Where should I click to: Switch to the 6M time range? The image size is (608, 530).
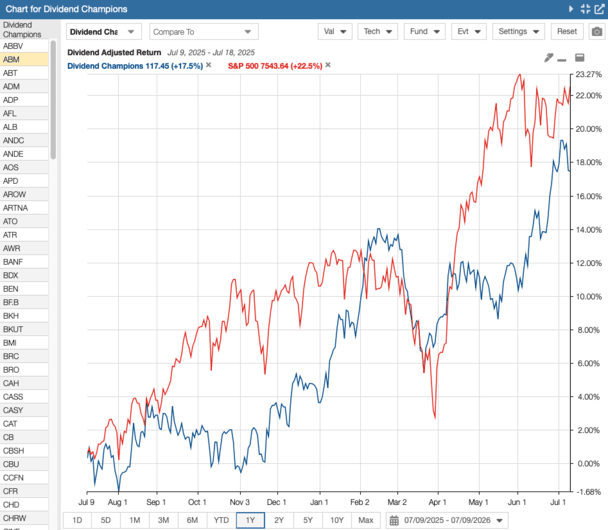(192, 520)
